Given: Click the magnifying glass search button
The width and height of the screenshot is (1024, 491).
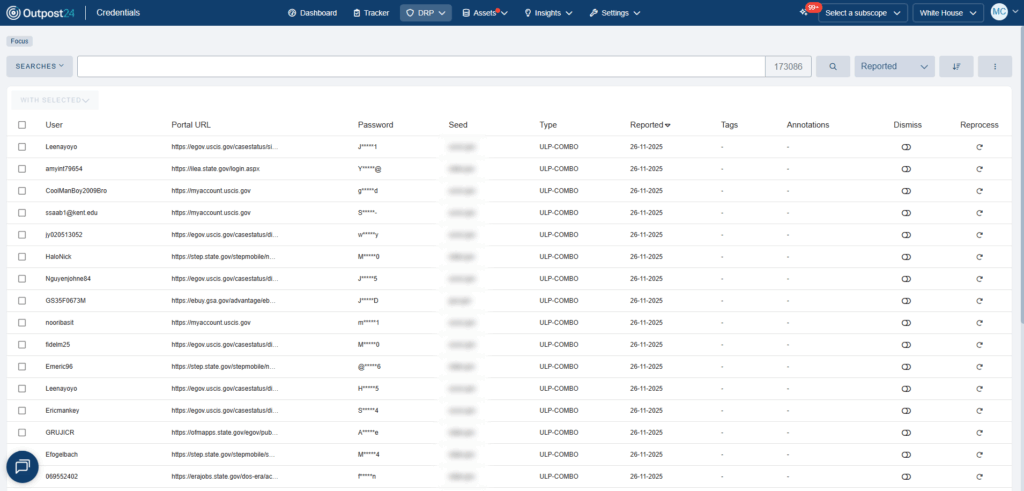Looking at the screenshot, I should point(832,67).
